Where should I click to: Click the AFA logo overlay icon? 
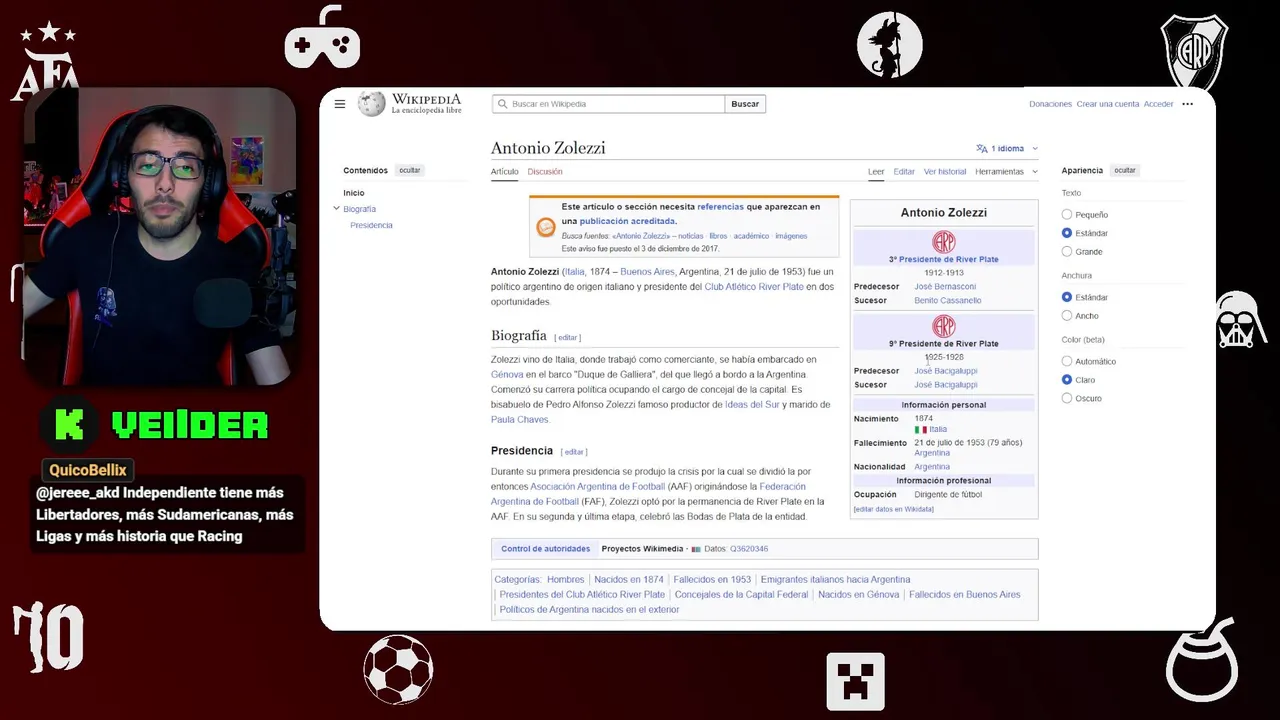46,62
